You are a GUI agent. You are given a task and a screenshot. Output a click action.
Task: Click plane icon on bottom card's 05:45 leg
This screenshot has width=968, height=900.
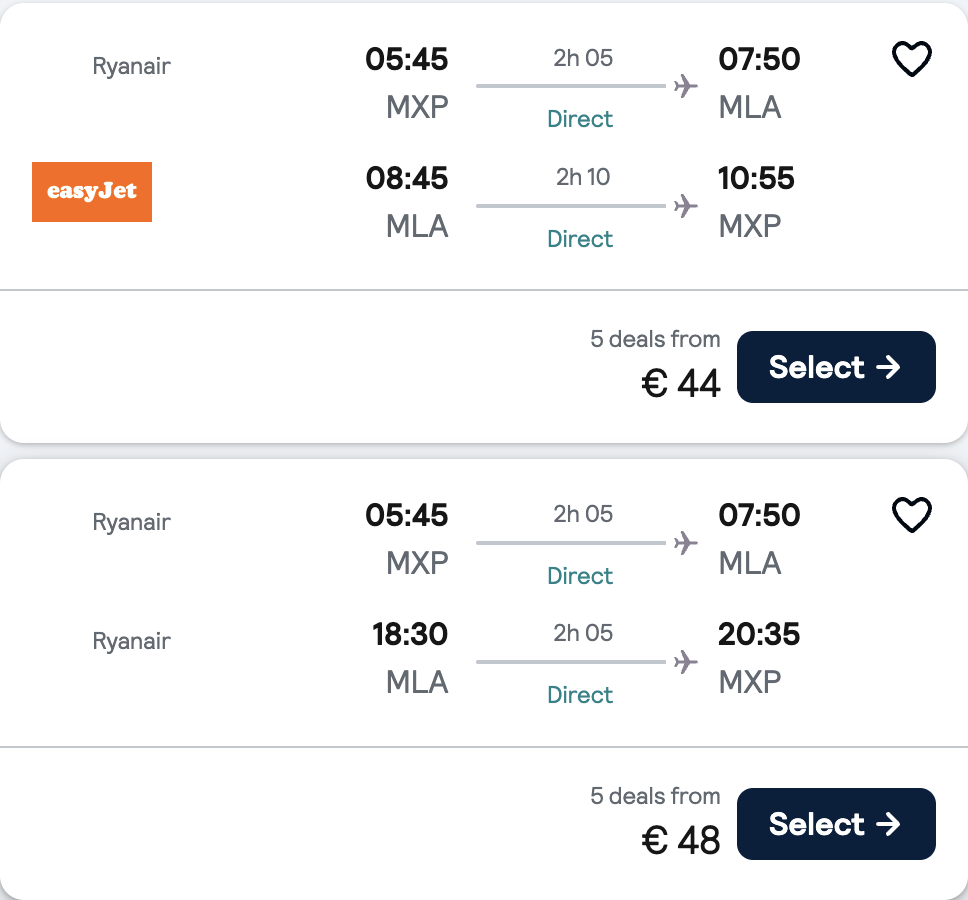point(685,543)
